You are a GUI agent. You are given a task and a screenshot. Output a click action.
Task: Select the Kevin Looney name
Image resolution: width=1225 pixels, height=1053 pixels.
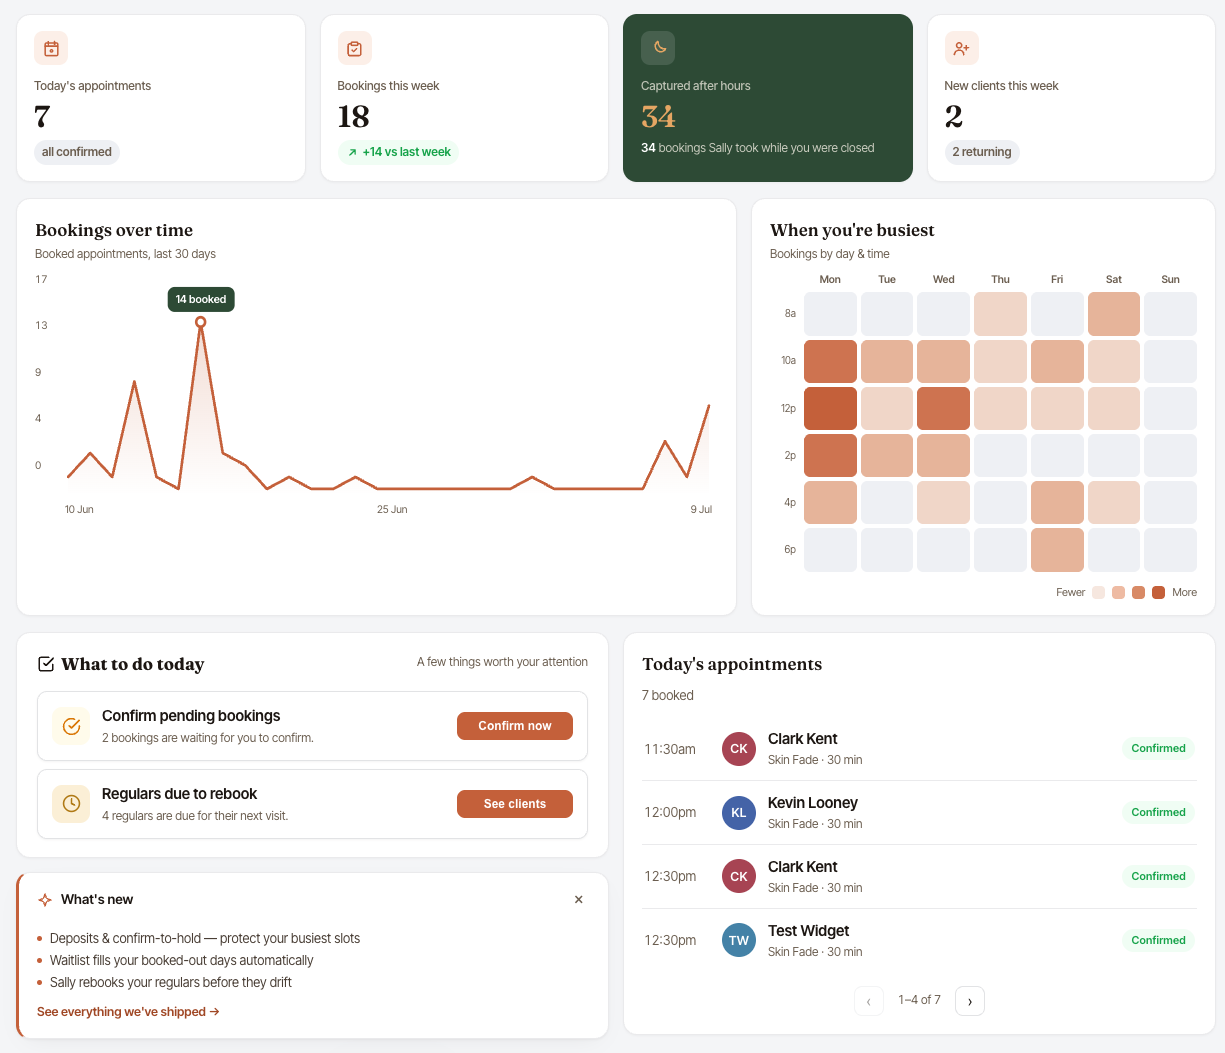point(812,803)
